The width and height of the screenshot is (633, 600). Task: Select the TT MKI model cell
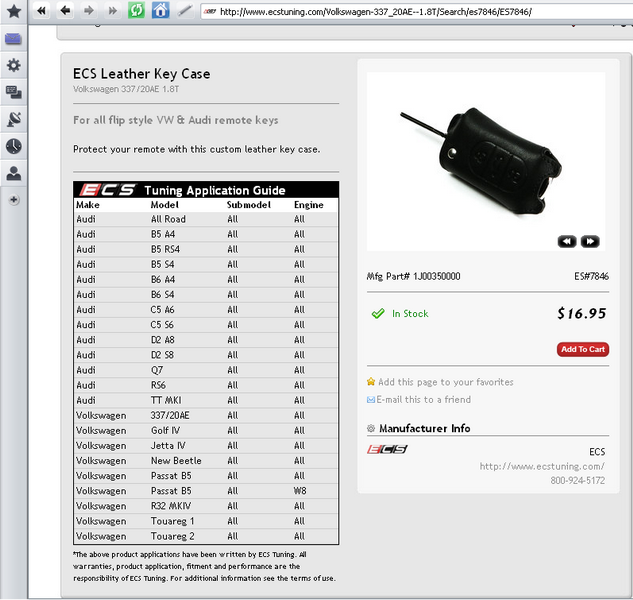(166, 400)
